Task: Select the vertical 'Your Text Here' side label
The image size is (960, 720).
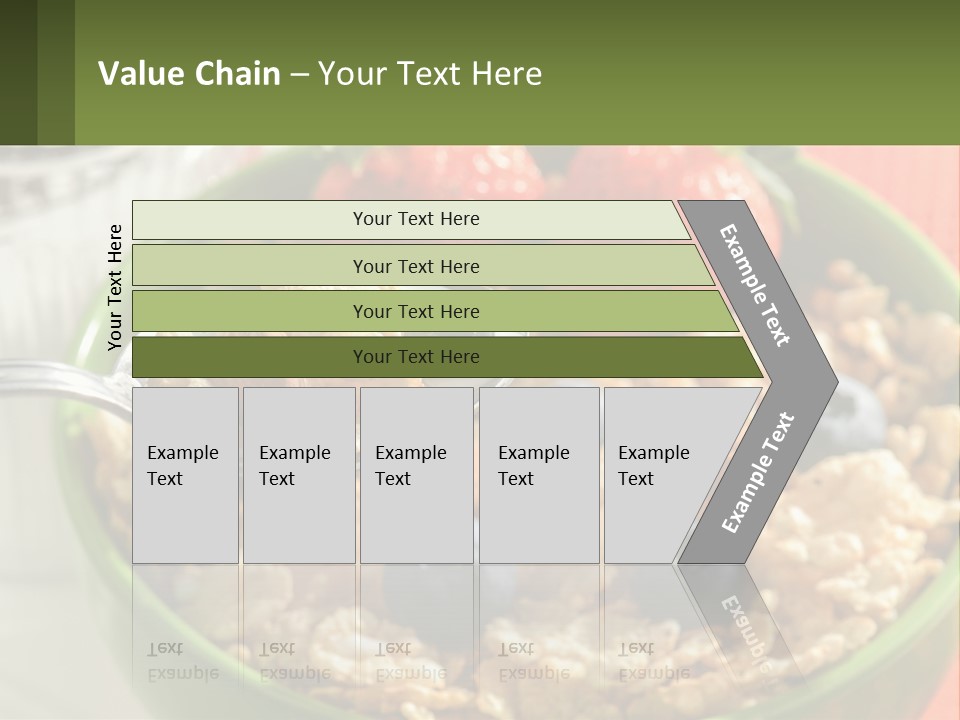Action: 114,287
